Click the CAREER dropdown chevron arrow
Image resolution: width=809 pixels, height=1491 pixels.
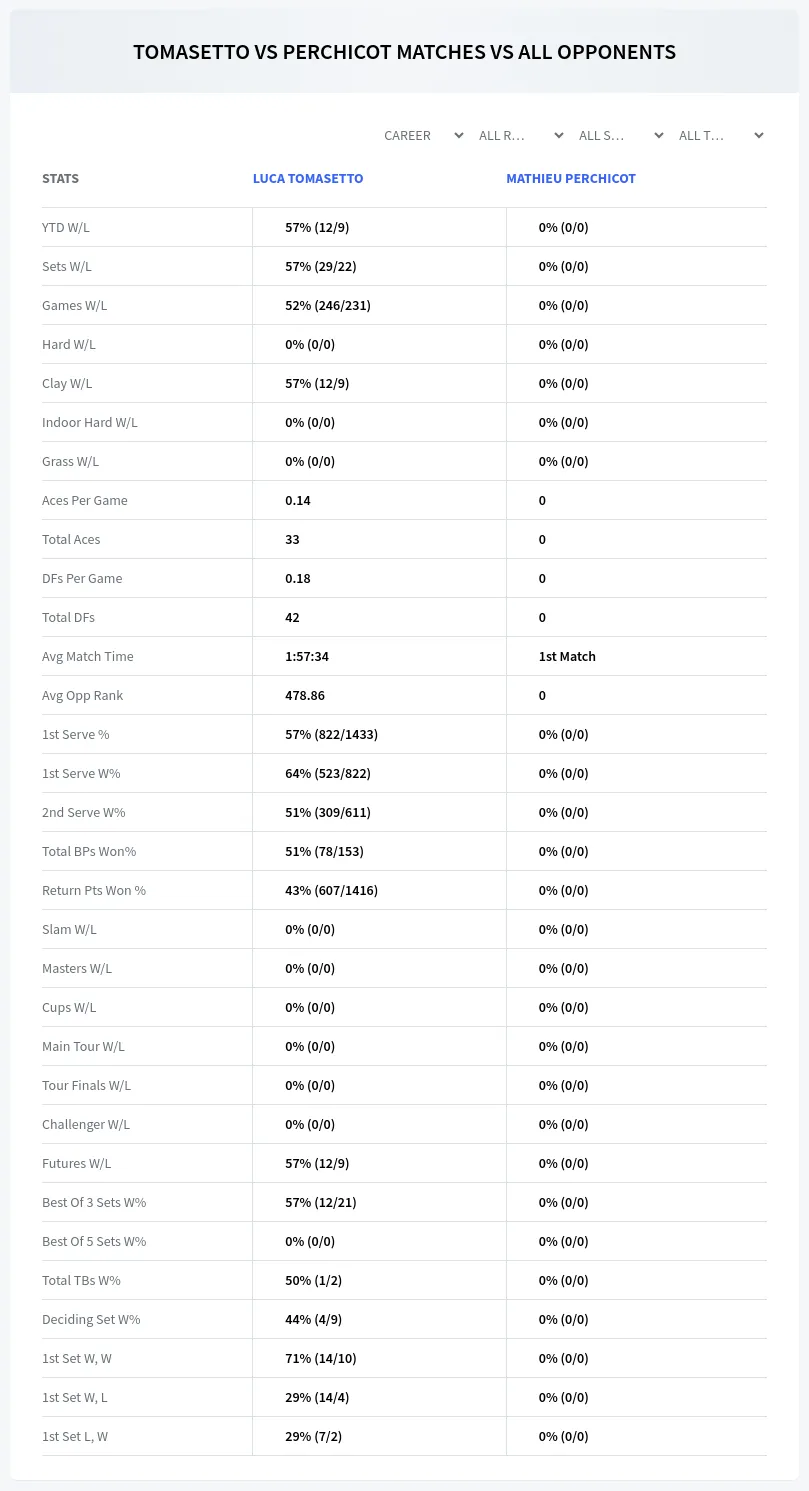click(458, 136)
